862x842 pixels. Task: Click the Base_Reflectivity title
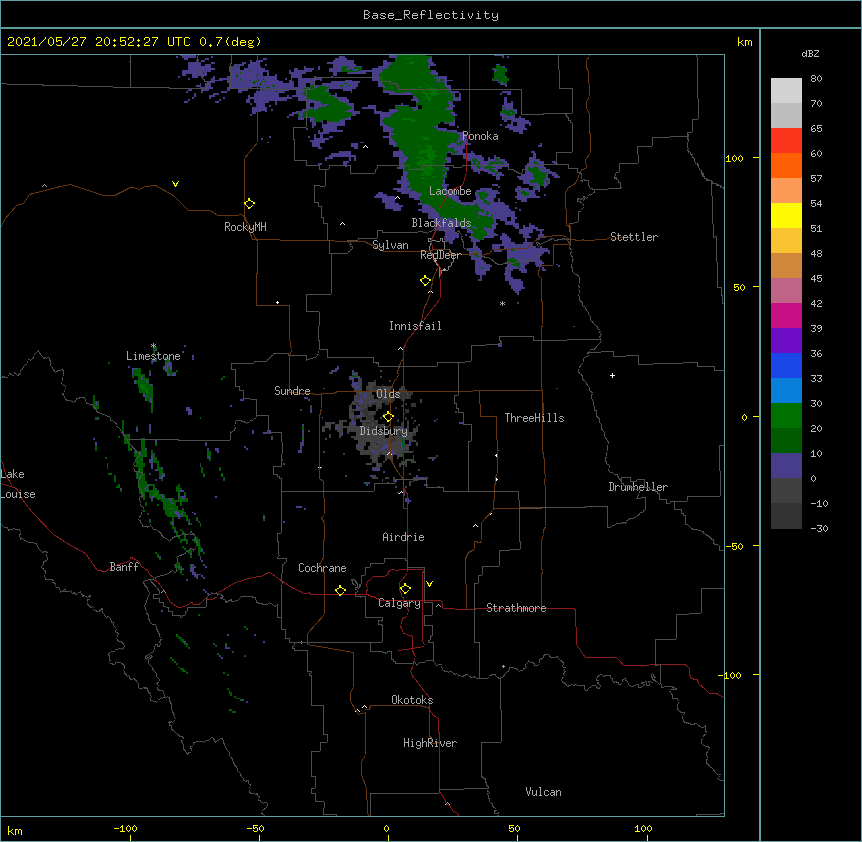431,15
